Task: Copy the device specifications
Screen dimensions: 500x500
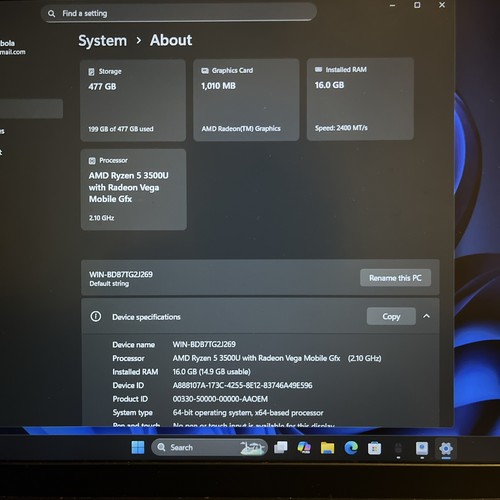Action: 391,316
